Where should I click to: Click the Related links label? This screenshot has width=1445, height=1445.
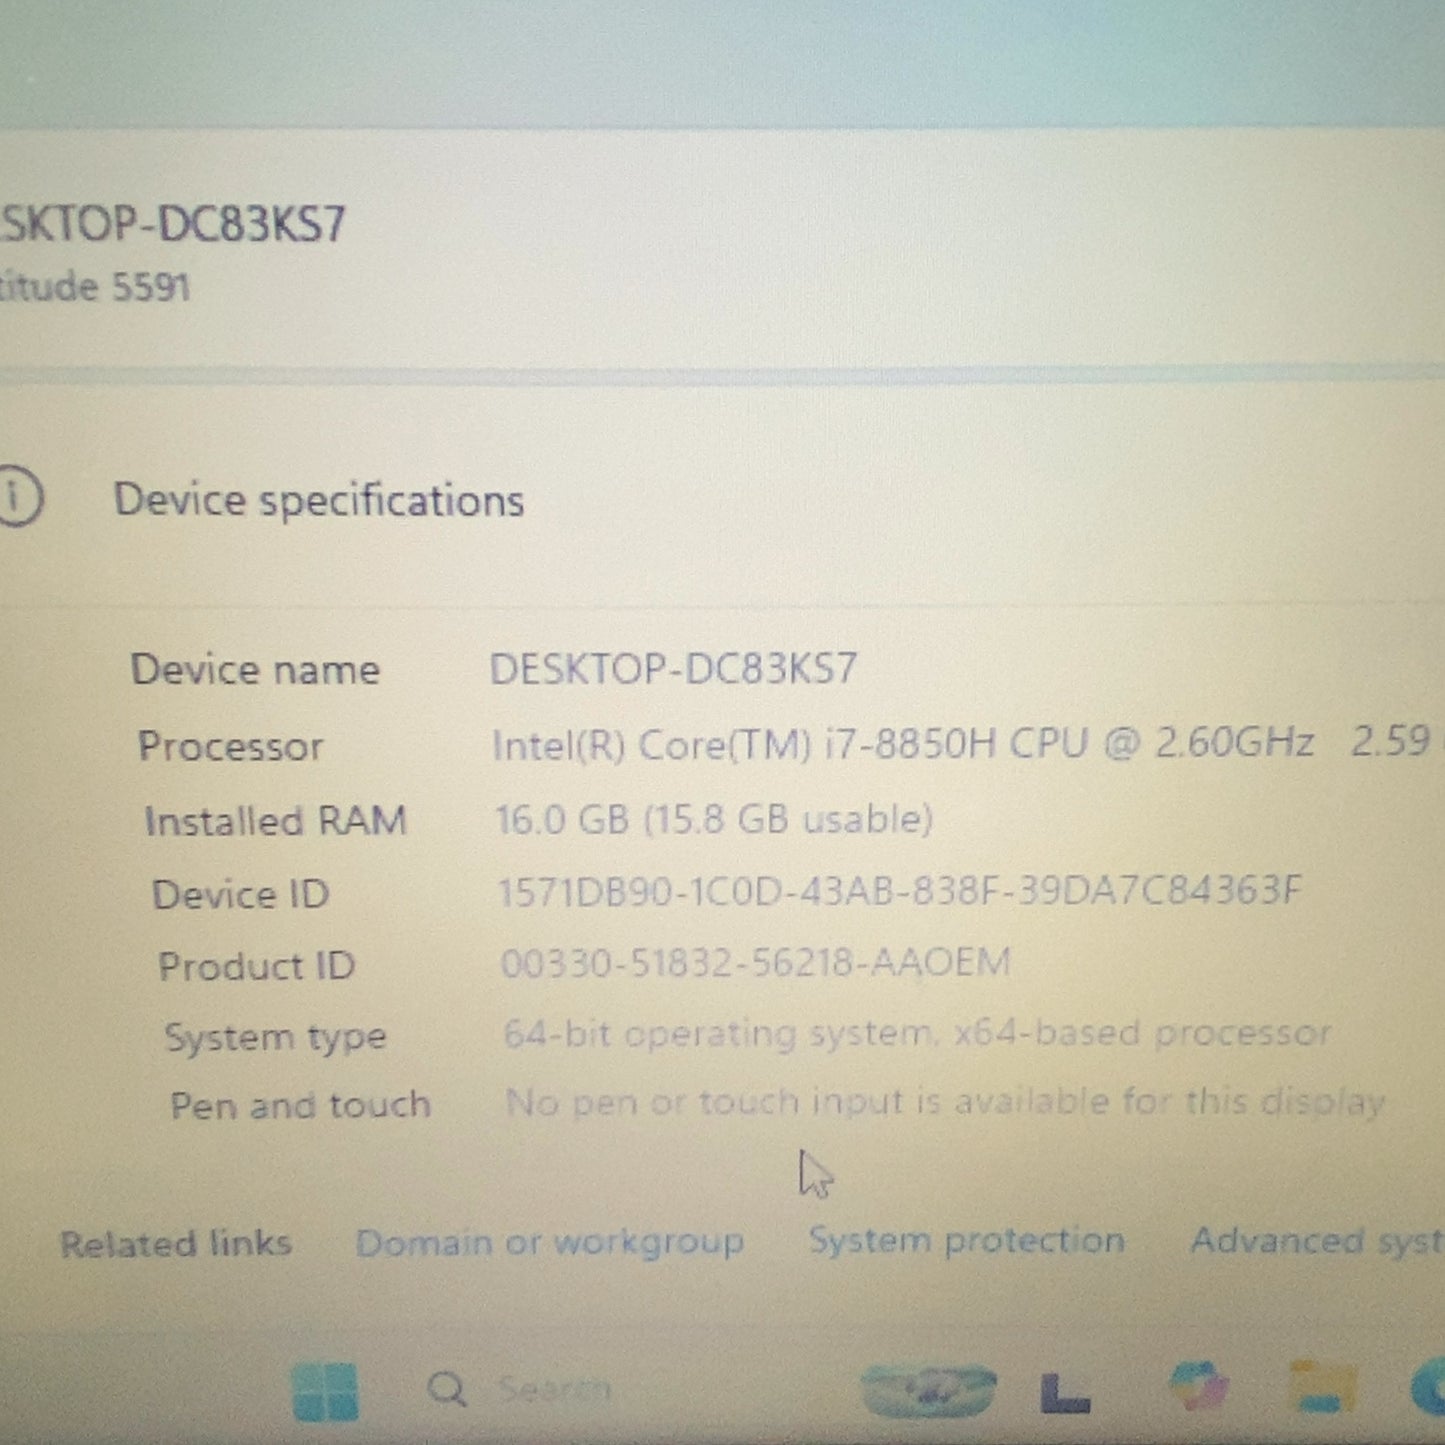pos(176,1243)
